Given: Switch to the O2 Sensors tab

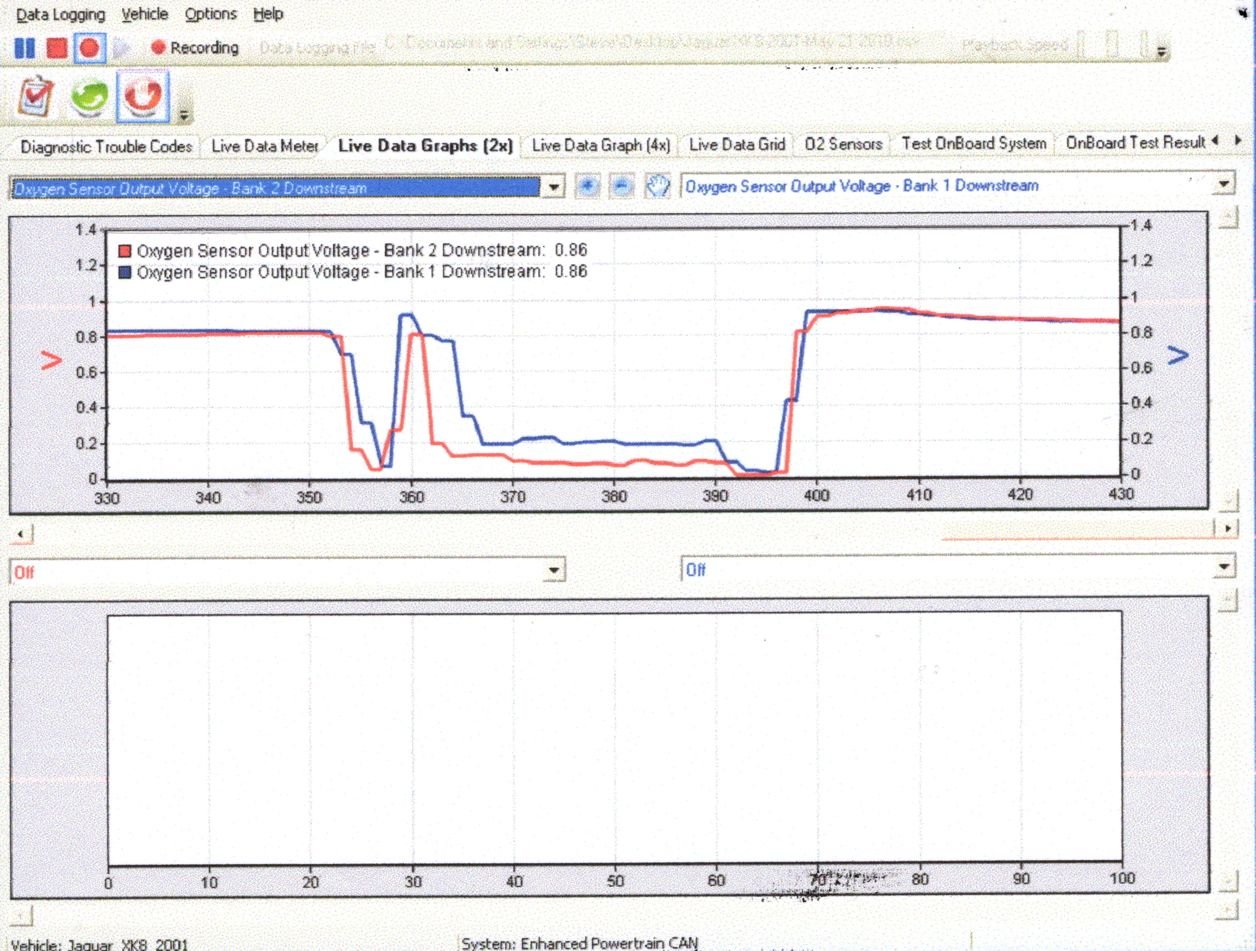Looking at the screenshot, I should (x=843, y=144).
